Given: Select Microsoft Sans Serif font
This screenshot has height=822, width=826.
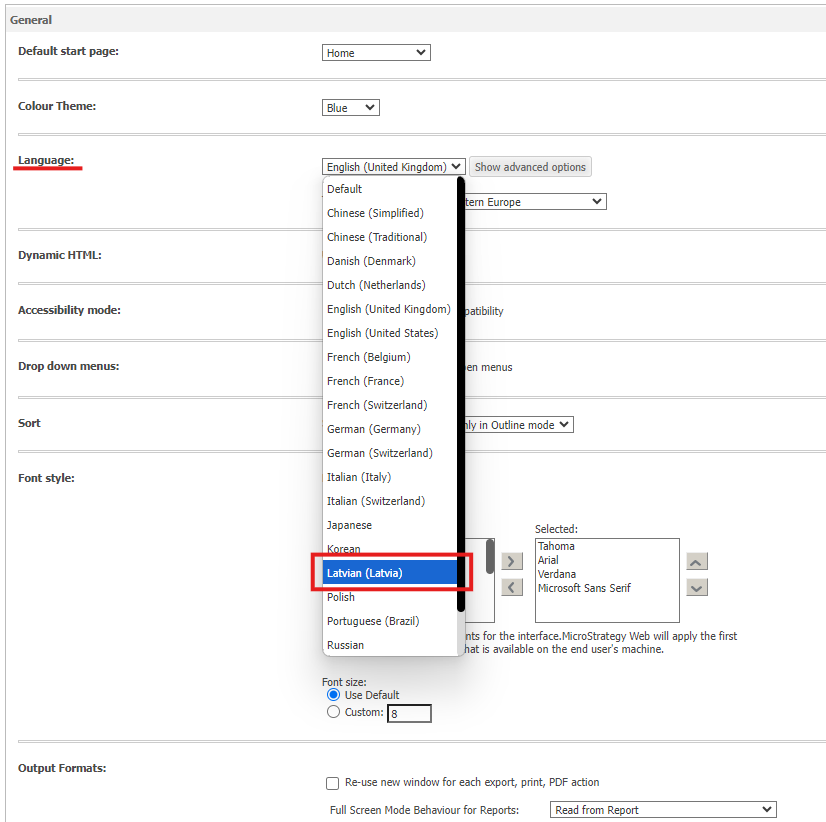Looking at the screenshot, I should [x=607, y=588].
